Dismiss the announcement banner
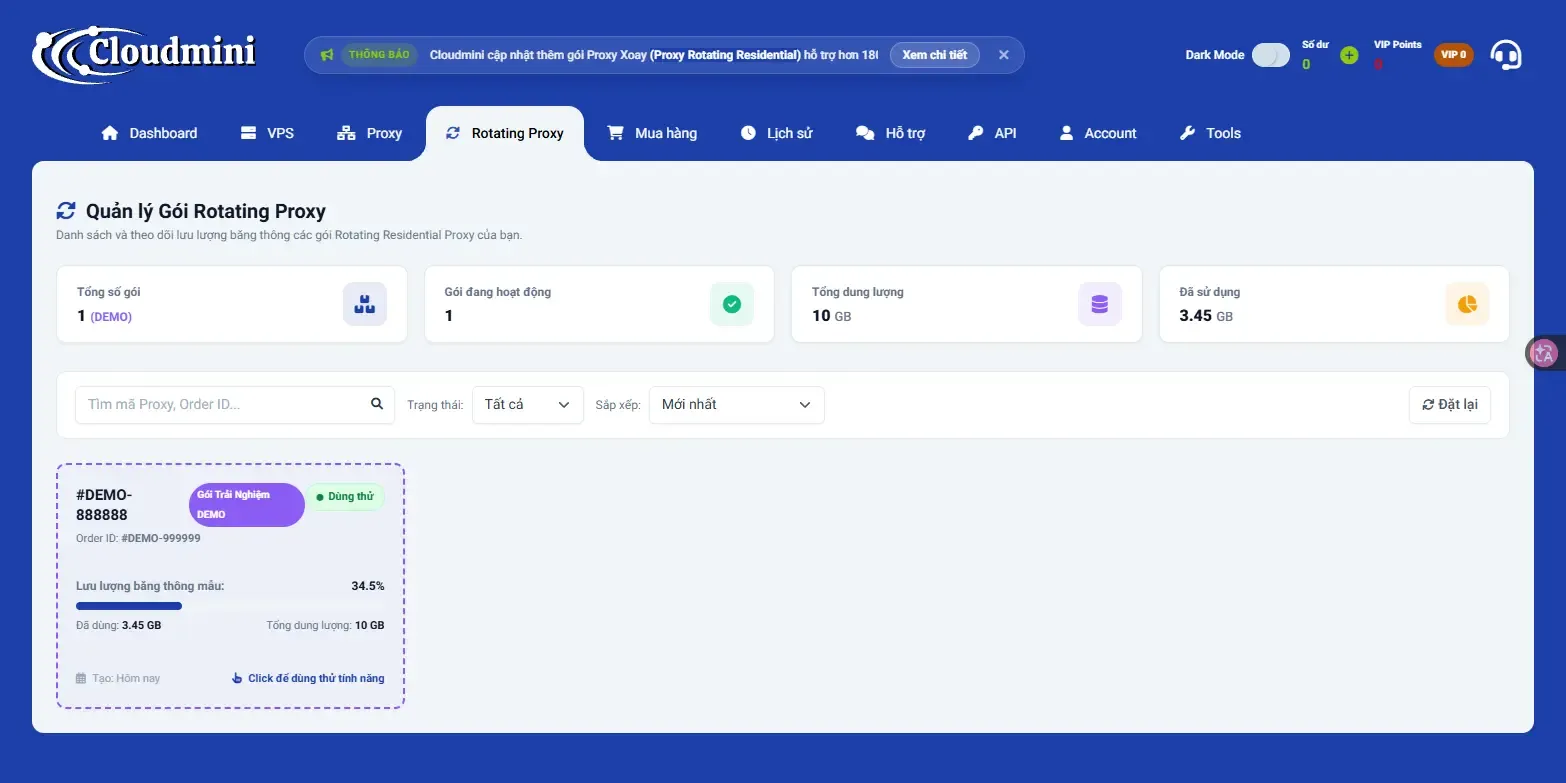Viewport: 1566px width, 783px height. 1004,55
